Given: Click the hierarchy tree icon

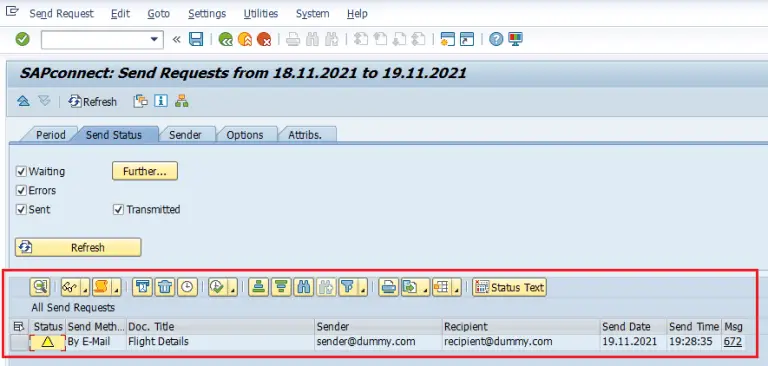Looking at the screenshot, I should coord(182,101).
